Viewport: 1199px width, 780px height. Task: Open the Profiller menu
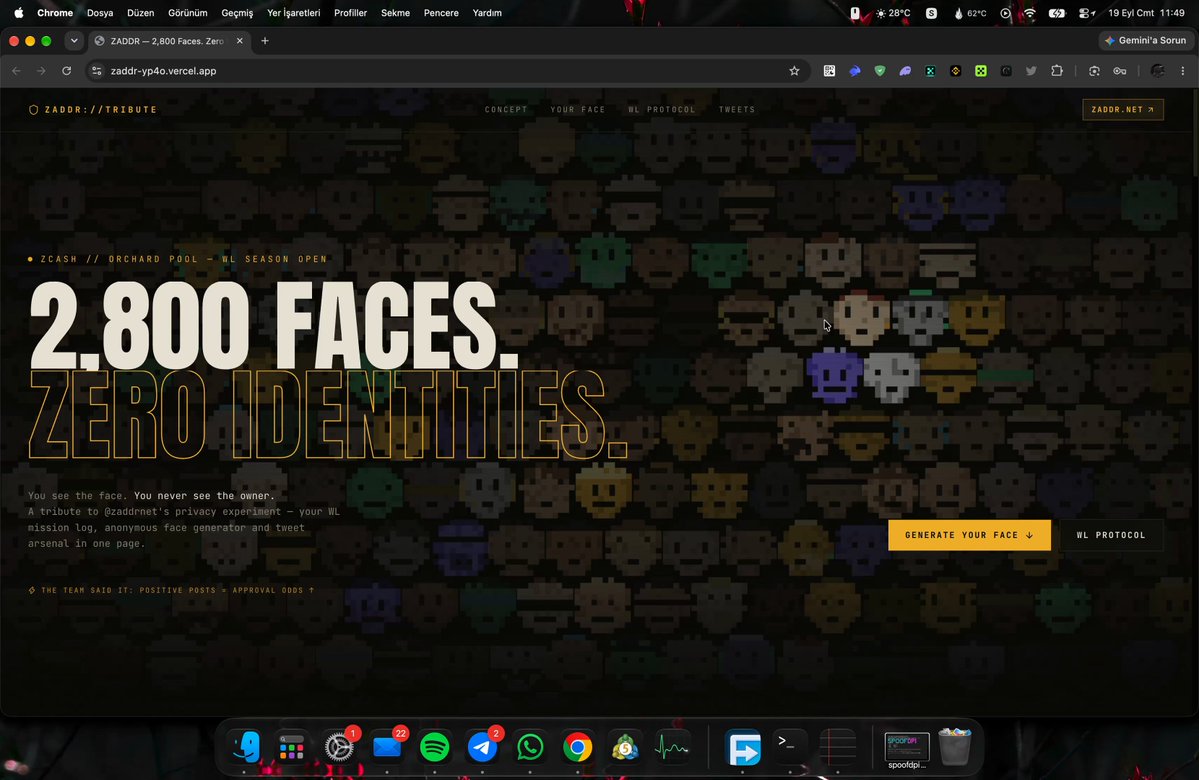point(350,13)
